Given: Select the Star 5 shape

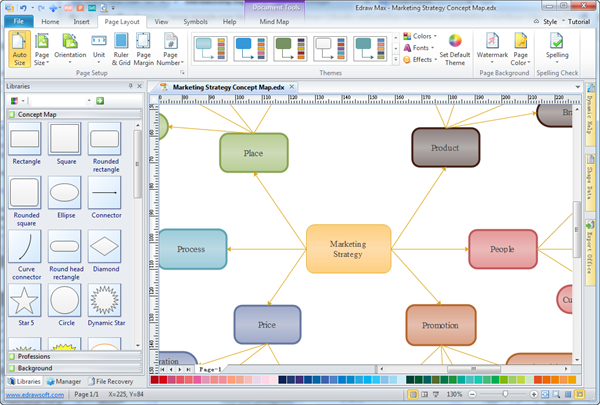Looking at the screenshot, I should 26,300.
